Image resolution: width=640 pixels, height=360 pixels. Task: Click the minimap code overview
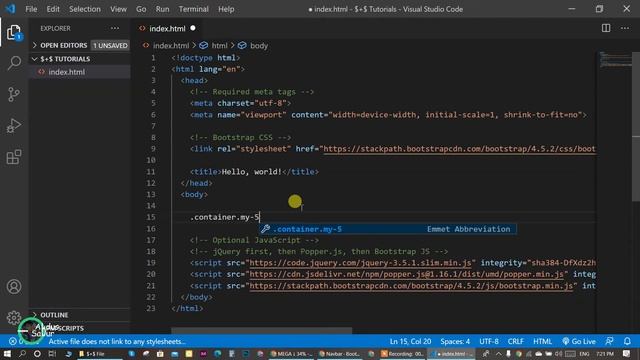point(615,59)
